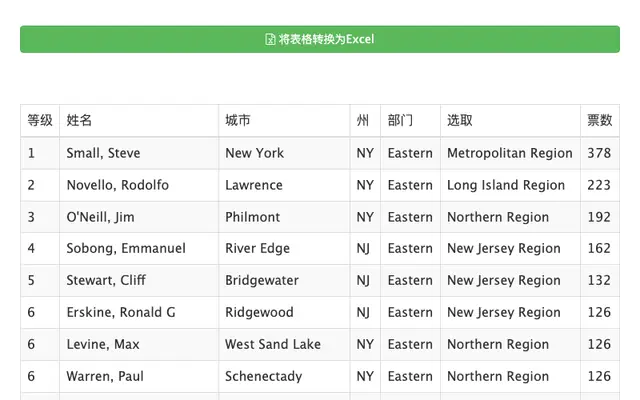The height and width of the screenshot is (400, 640).
Task: Select the 城市 column header
Action: tap(284, 120)
